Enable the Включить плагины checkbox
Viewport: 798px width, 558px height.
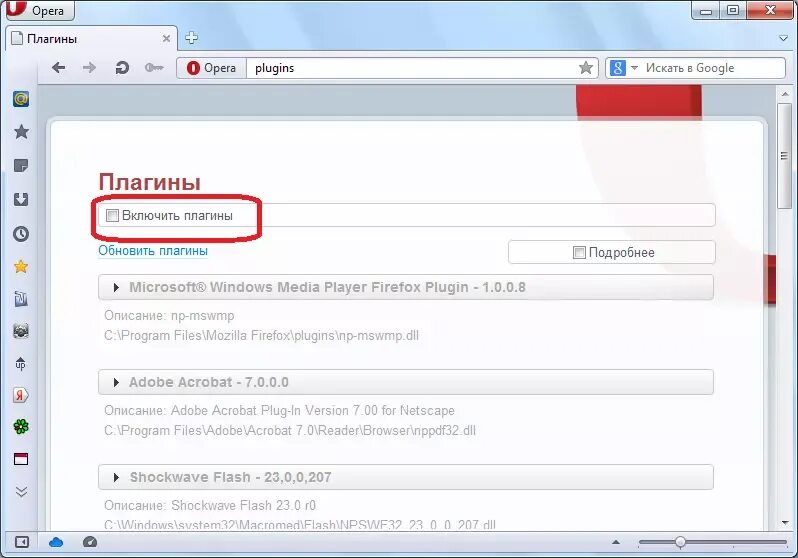pos(112,216)
